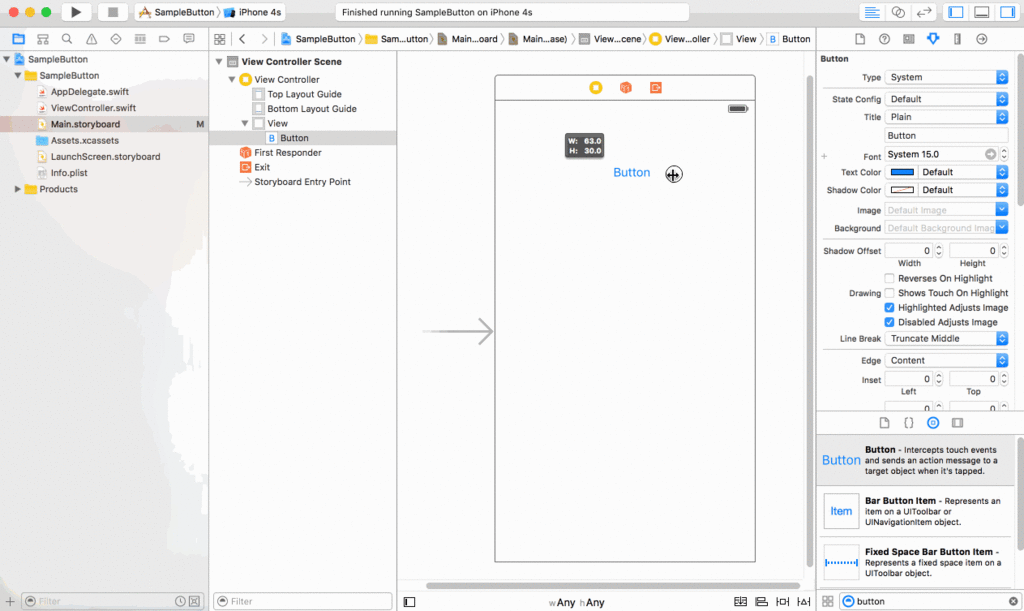
Task: Select Info.plist file
Action: coord(69,173)
